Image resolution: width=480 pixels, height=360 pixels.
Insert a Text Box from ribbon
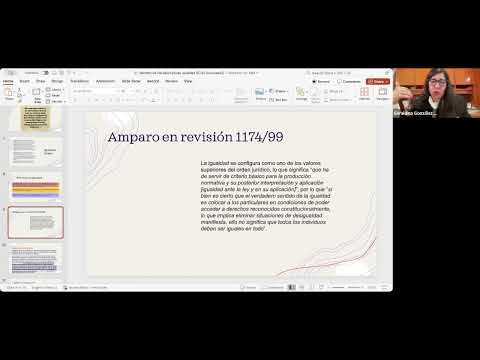[x=279, y=100]
